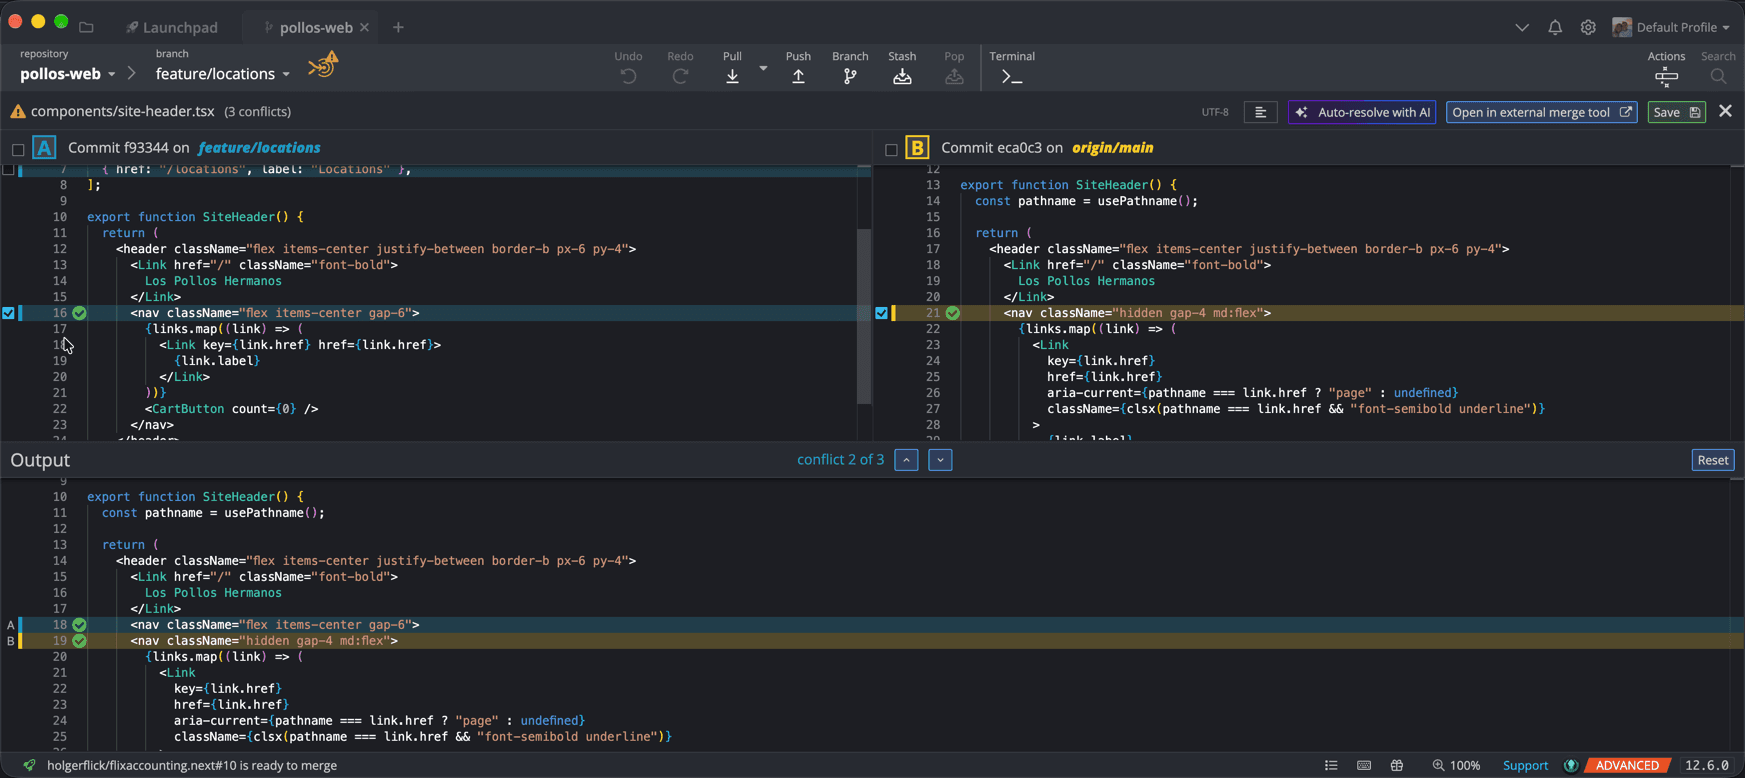Toggle checkbox on line 7 in pane A
Image resolution: width=1745 pixels, height=778 pixels.
[x=8, y=169]
